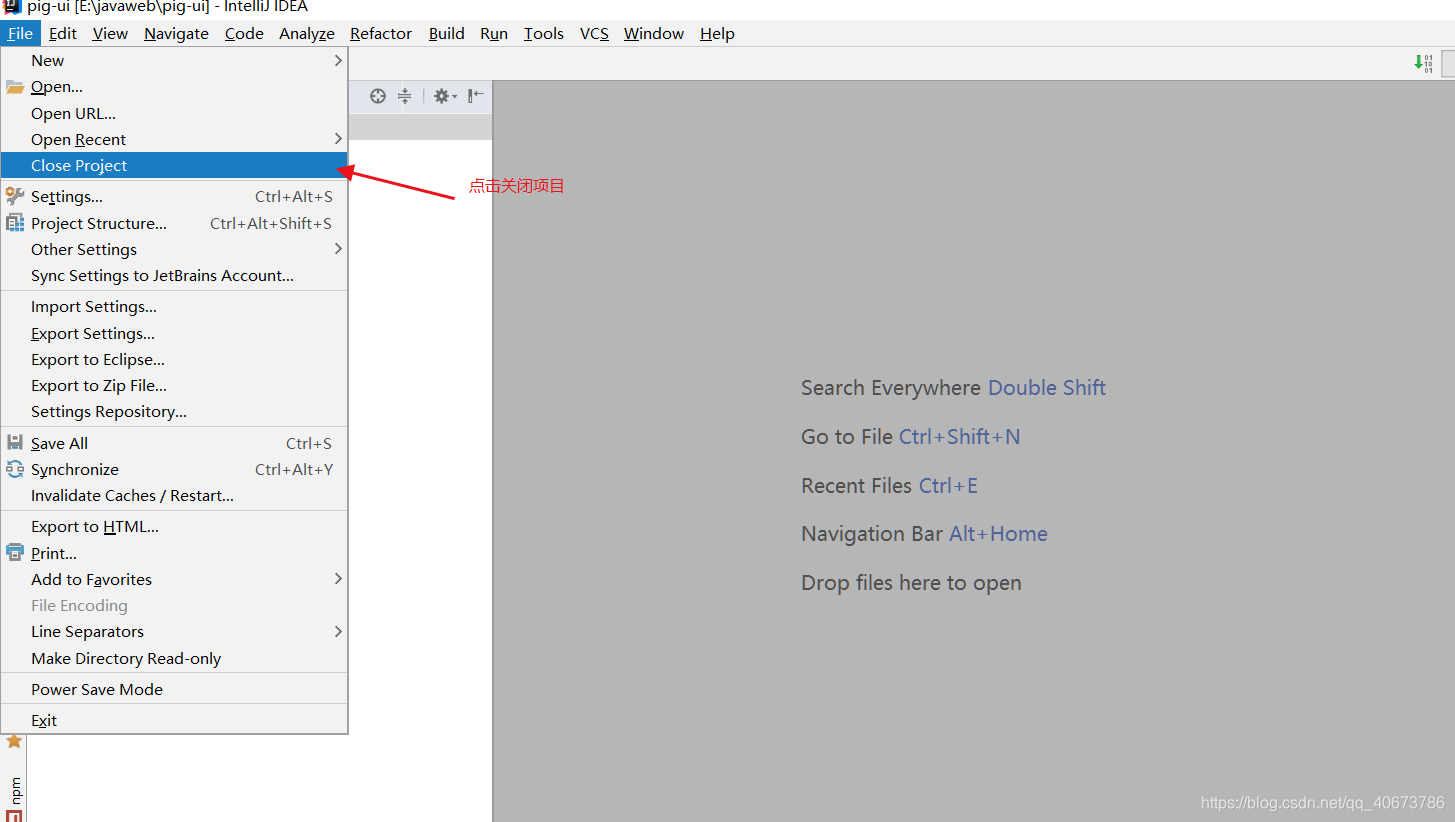Viewport: 1455px width, 822px height.
Task: Select Open URL... menu entry
Action: tap(174, 113)
